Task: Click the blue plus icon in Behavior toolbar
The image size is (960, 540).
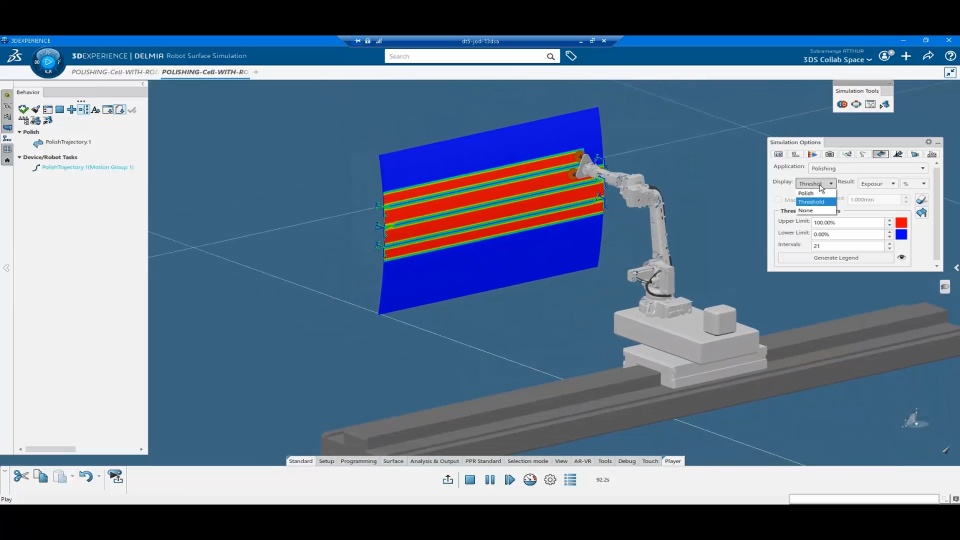Action: point(72,110)
